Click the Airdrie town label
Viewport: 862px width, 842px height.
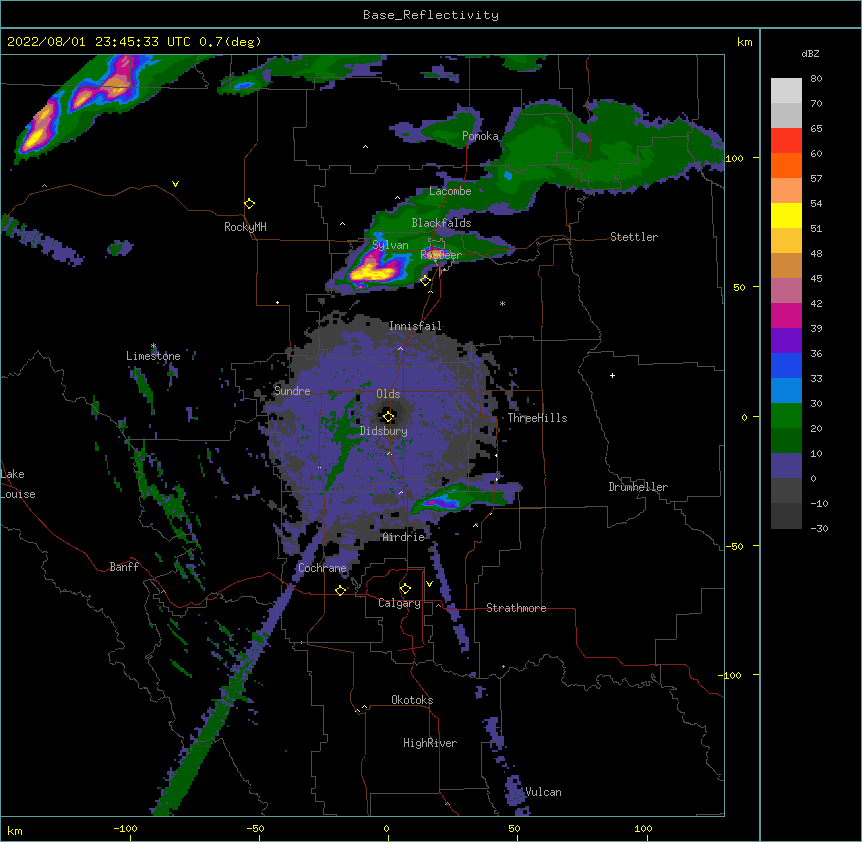click(x=404, y=537)
